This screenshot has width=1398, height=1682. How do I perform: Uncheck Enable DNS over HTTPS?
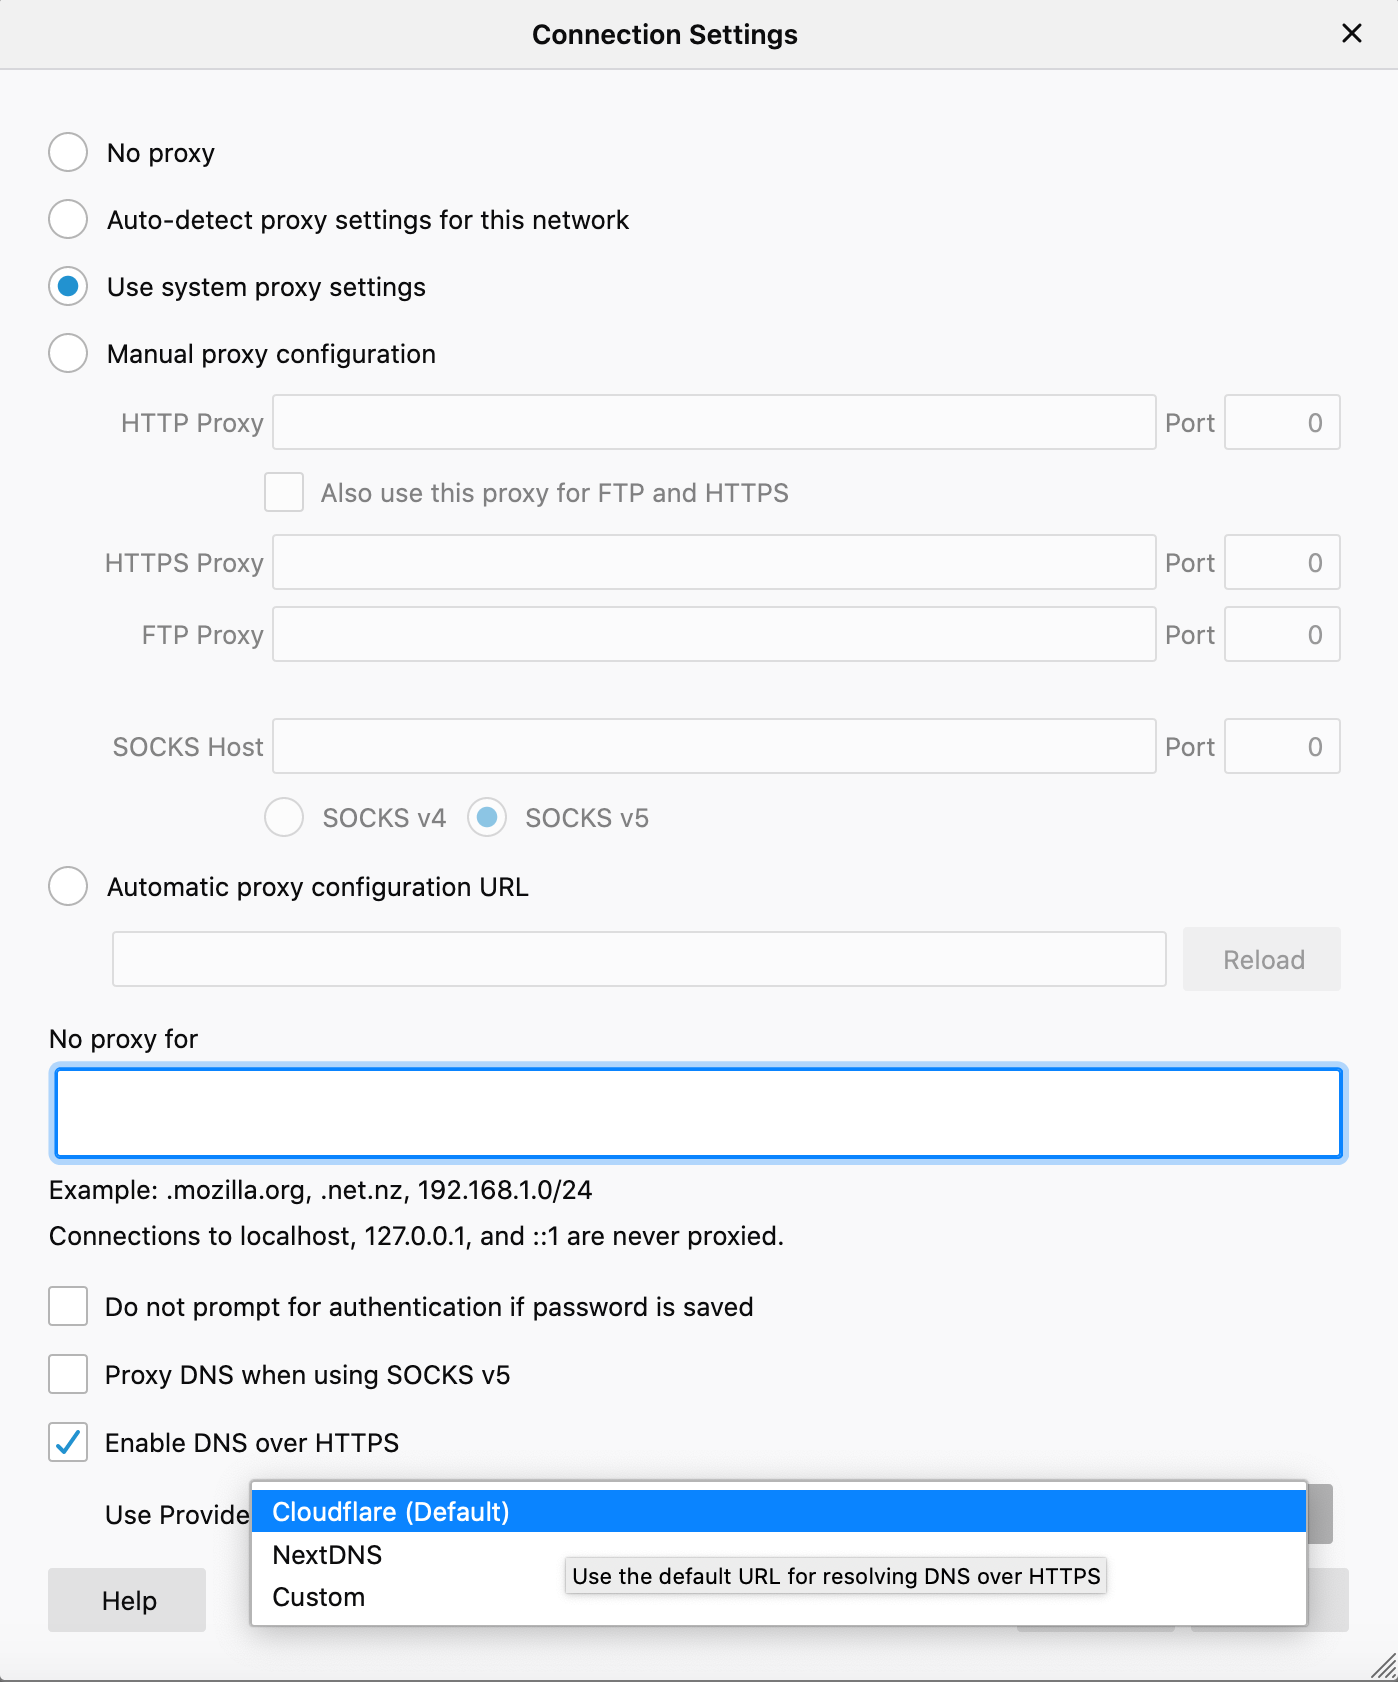pyautogui.click(x=68, y=1443)
